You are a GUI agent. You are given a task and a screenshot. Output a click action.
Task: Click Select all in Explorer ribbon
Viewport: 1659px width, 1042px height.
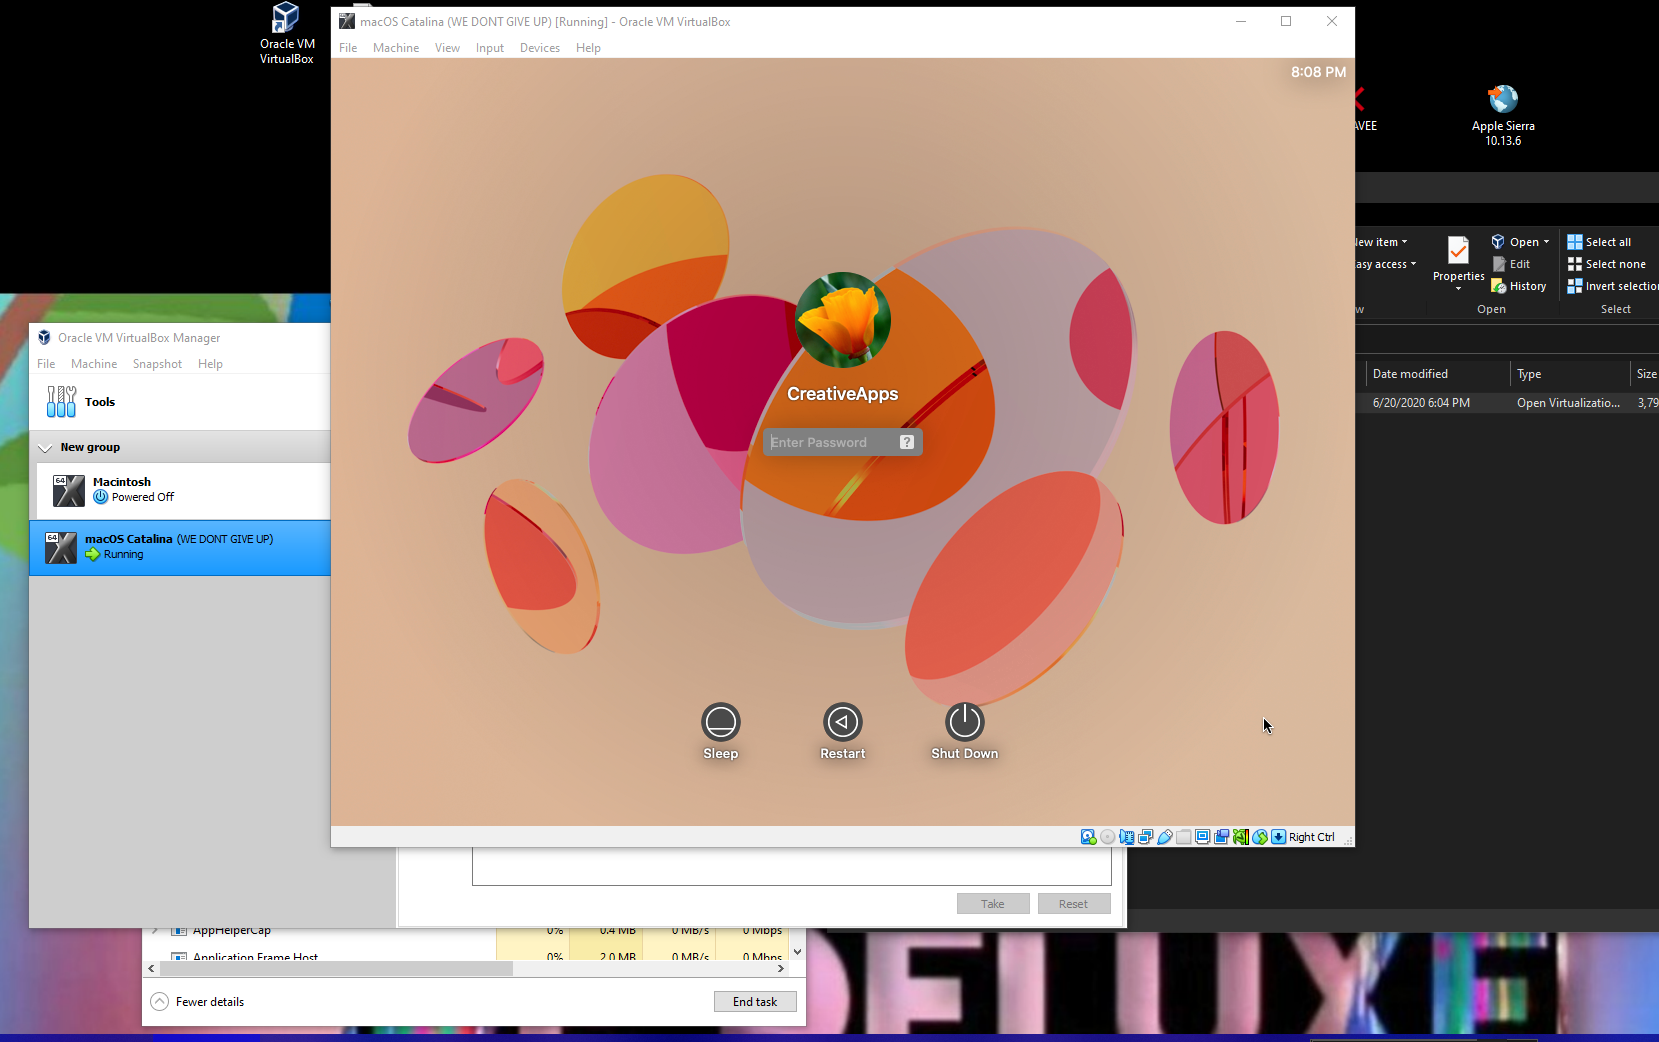[x=1599, y=242]
